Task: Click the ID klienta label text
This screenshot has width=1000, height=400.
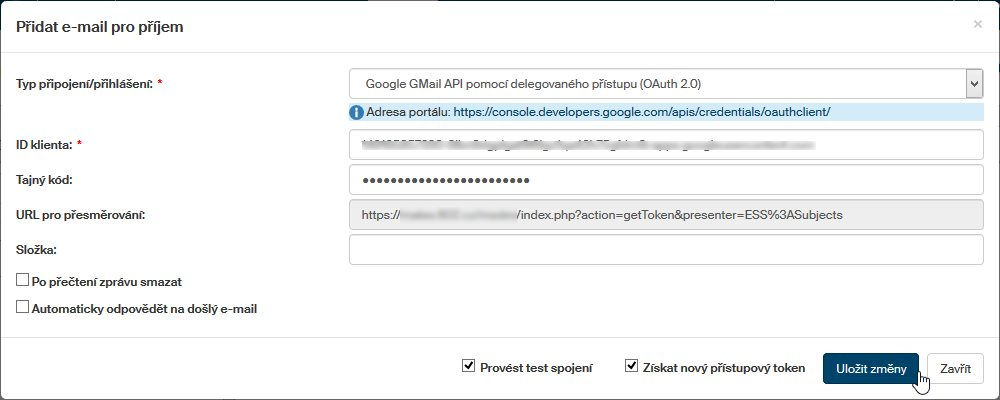Action: coord(44,145)
